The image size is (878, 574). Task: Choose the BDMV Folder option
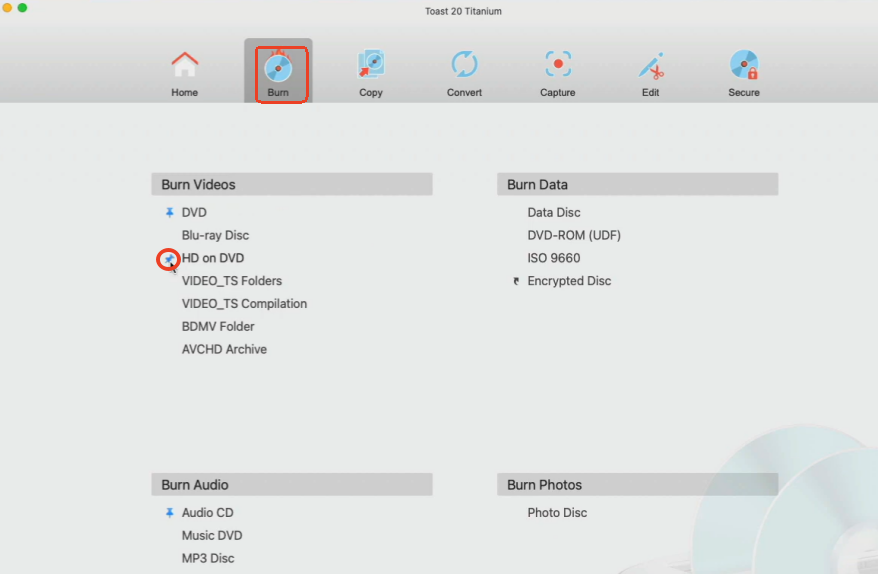coord(218,327)
